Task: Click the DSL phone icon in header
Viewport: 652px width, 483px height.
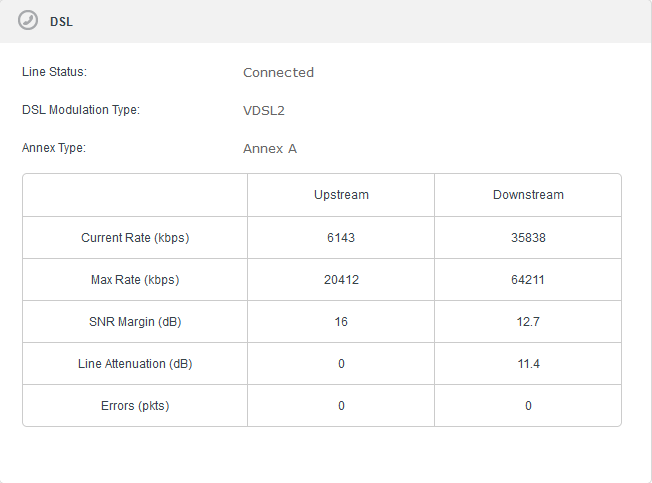Action: coord(28,21)
